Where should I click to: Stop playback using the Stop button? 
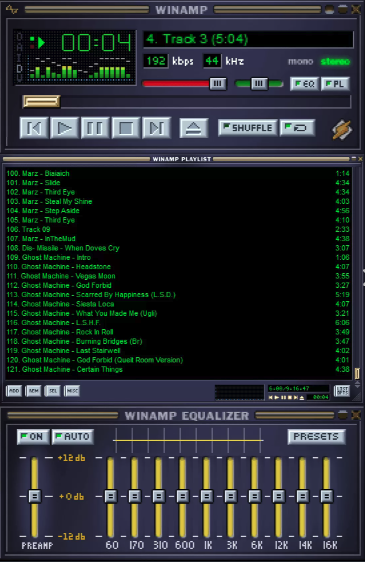(x=126, y=128)
